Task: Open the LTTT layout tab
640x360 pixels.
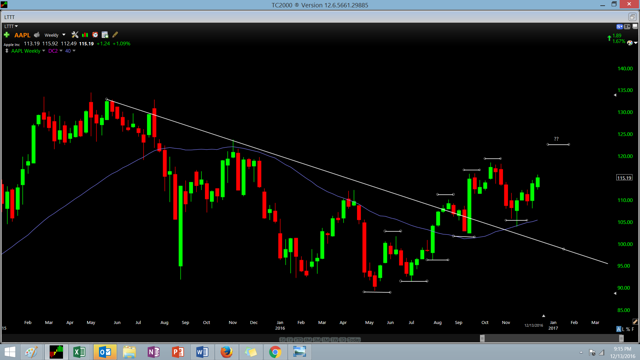Action: (9, 17)
